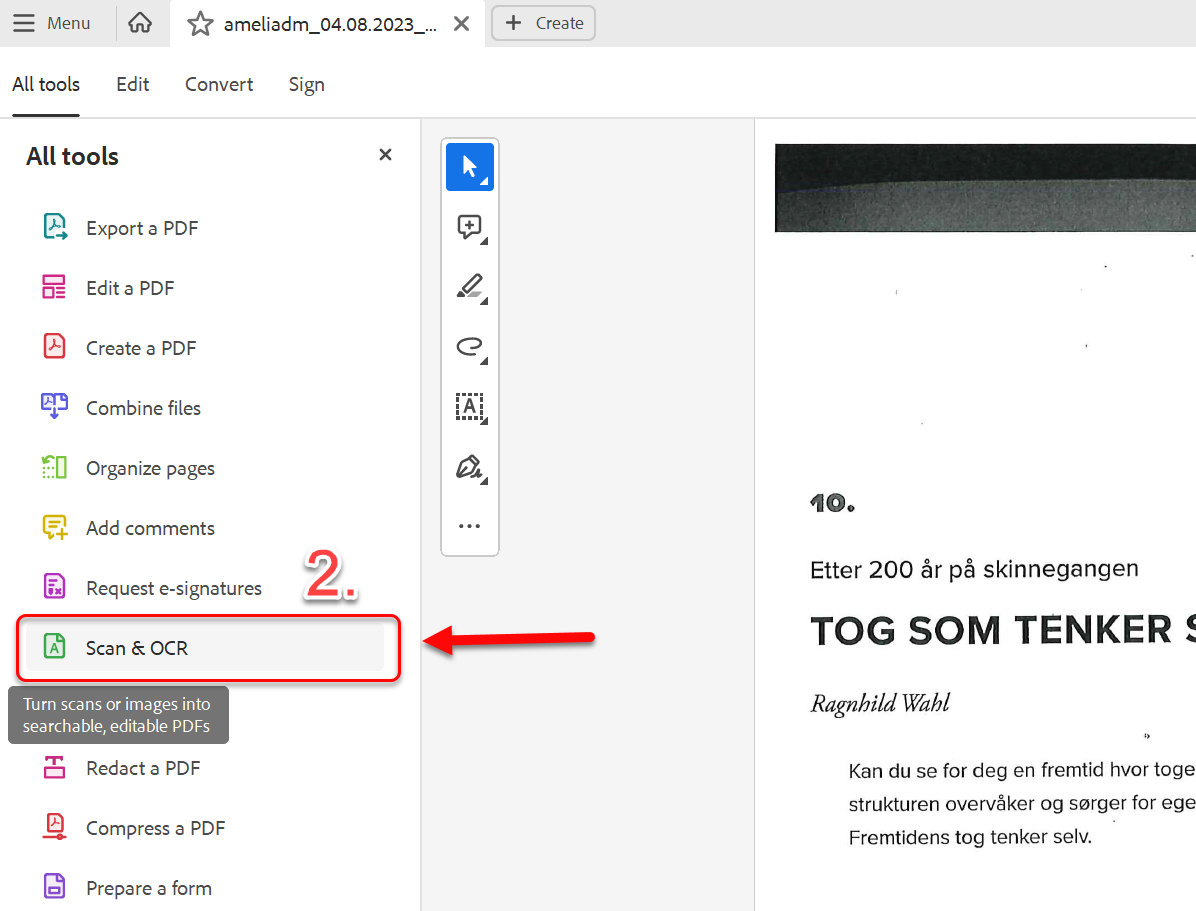Image resolution: width=1196 pixels, height=911 pixels.
Task: Click the text Etter 200 år på skinnegangen
Action: click(x=974, y=569)
